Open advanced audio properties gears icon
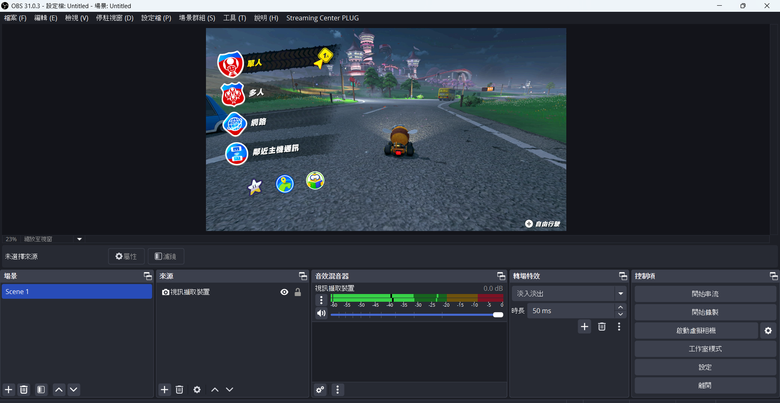This screenshot has height=403, width=780. (x=320, y=390)
